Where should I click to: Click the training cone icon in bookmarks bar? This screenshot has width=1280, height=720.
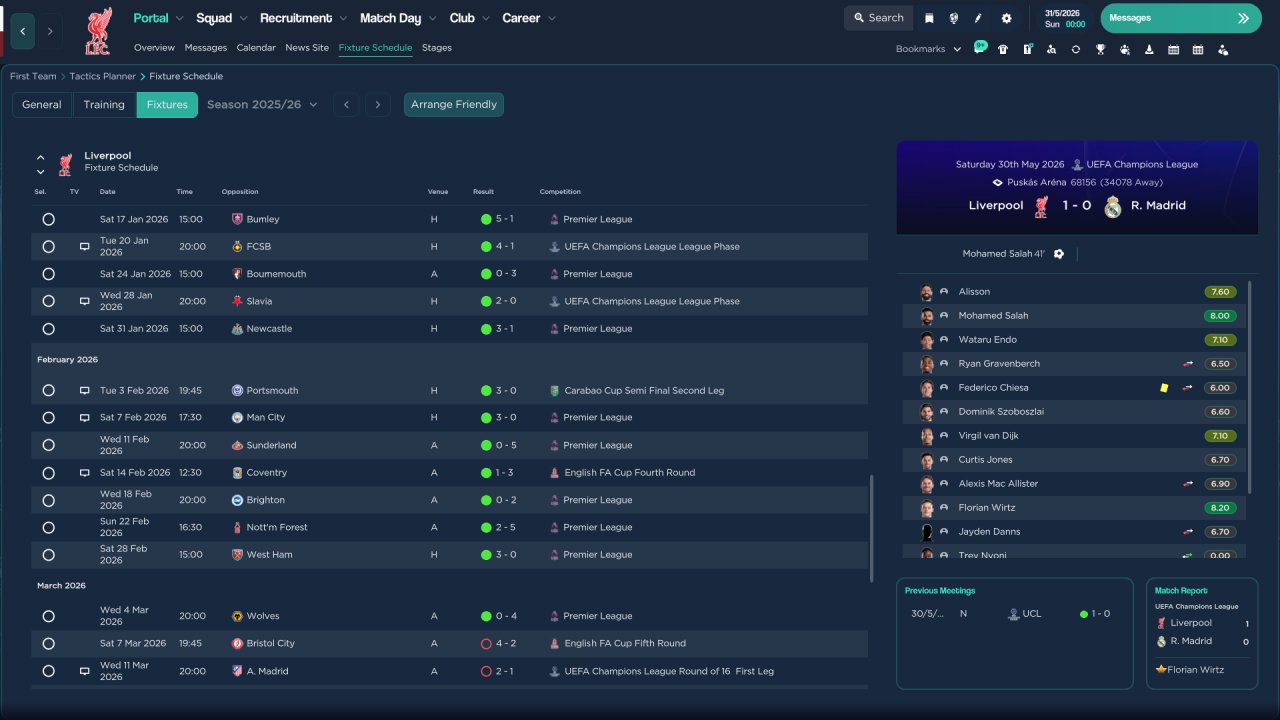click(x=1149, y=49)
